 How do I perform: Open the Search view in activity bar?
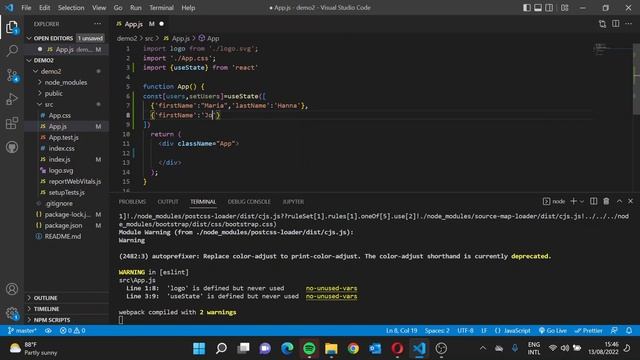(x=12, y=51)
